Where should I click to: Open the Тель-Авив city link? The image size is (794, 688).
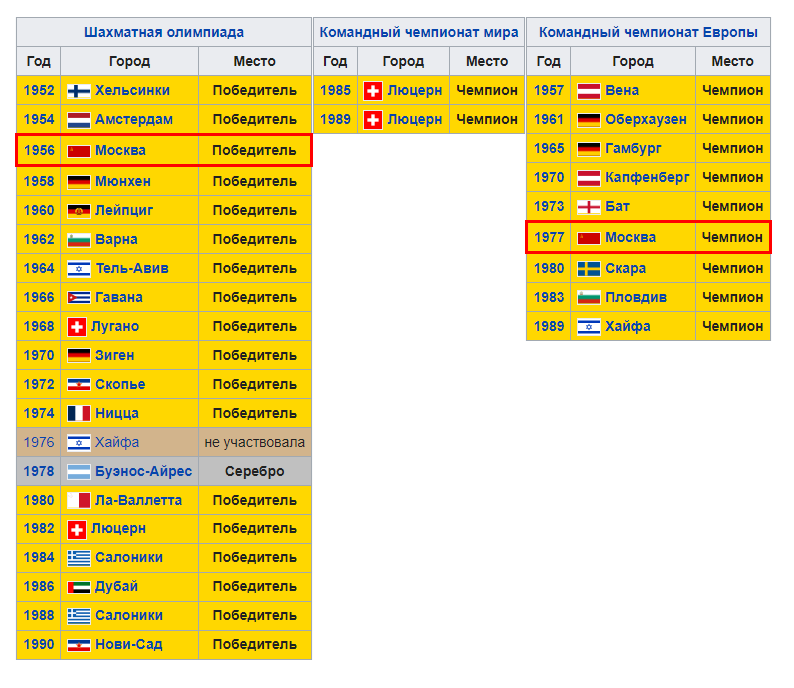[132, 268]
